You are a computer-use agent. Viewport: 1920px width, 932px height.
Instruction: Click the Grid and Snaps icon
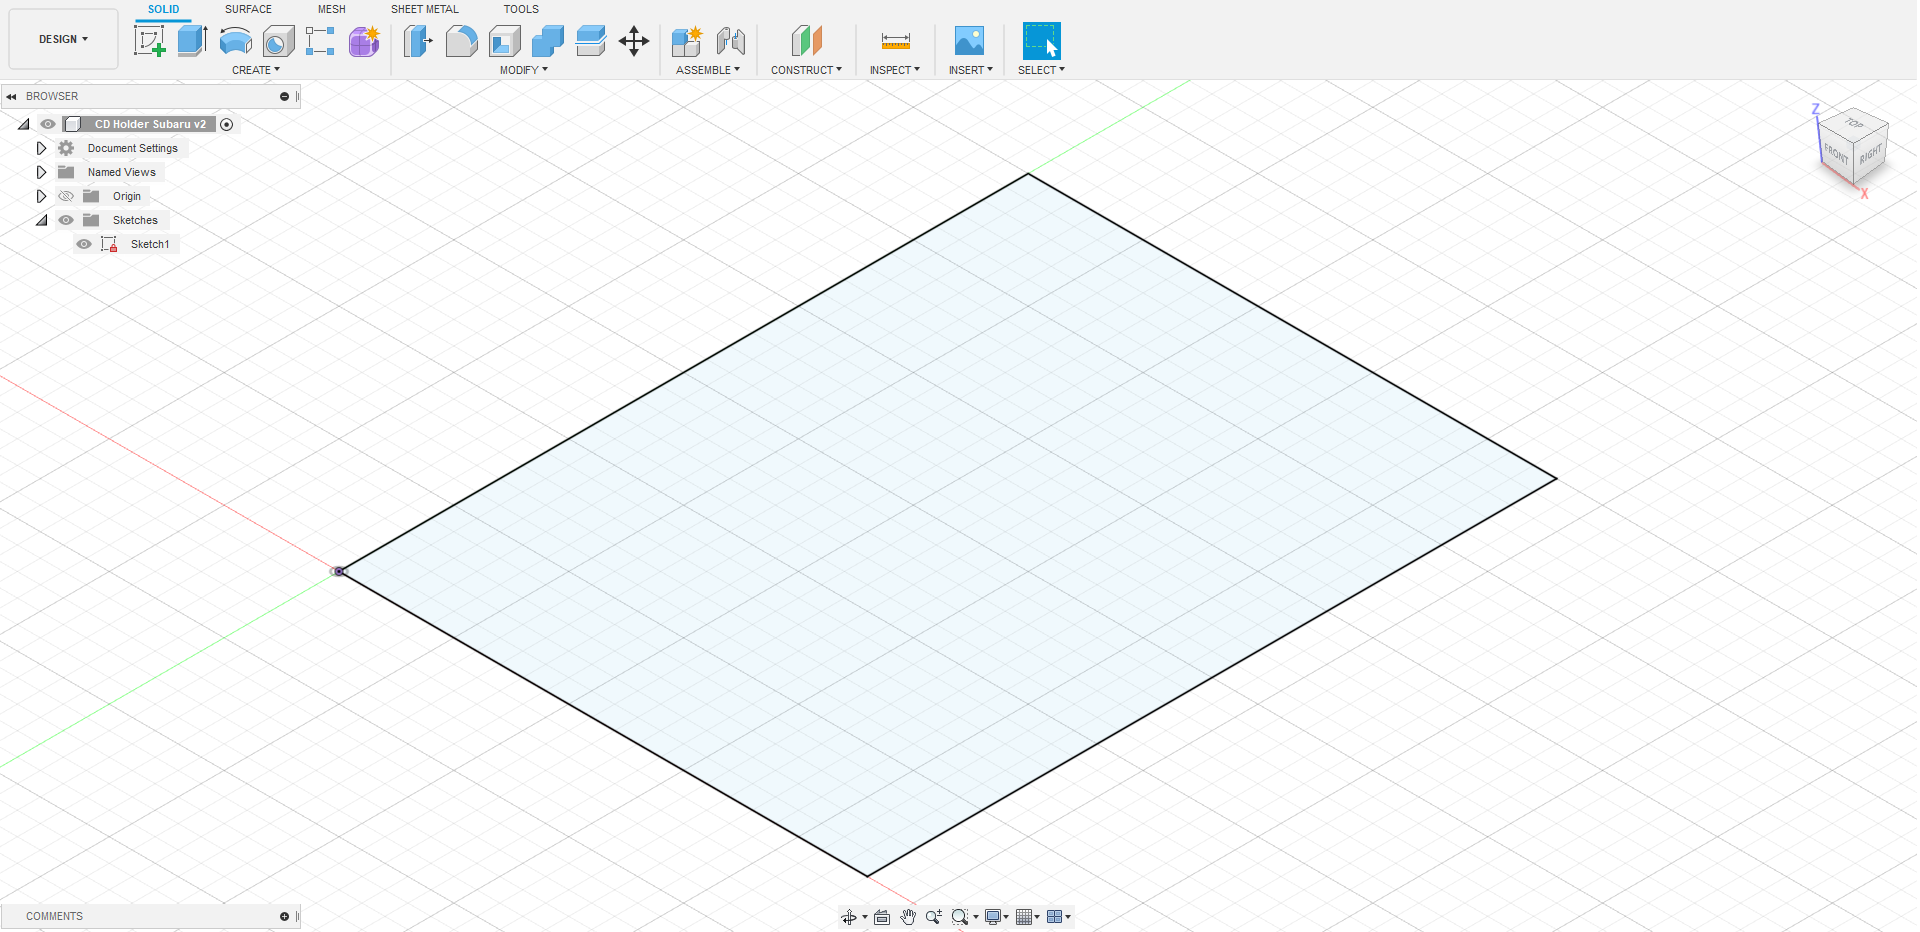(1024, 917)
